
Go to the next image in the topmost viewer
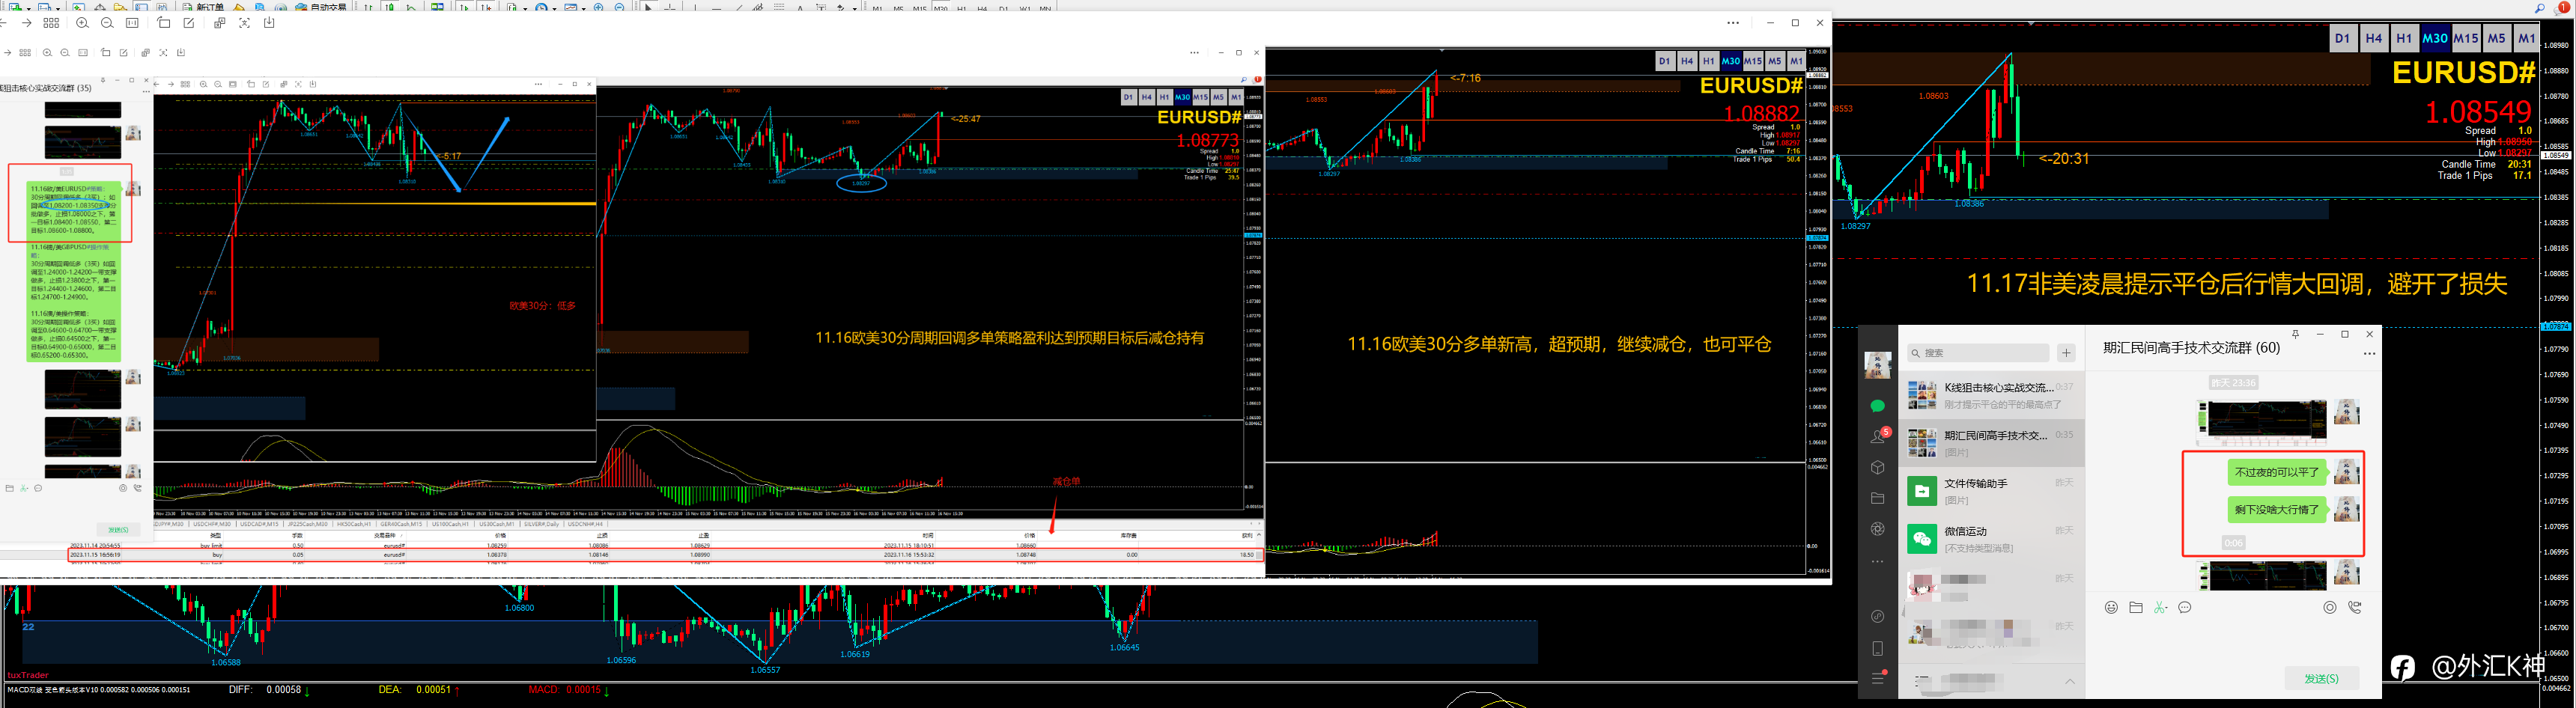point(26,23)
